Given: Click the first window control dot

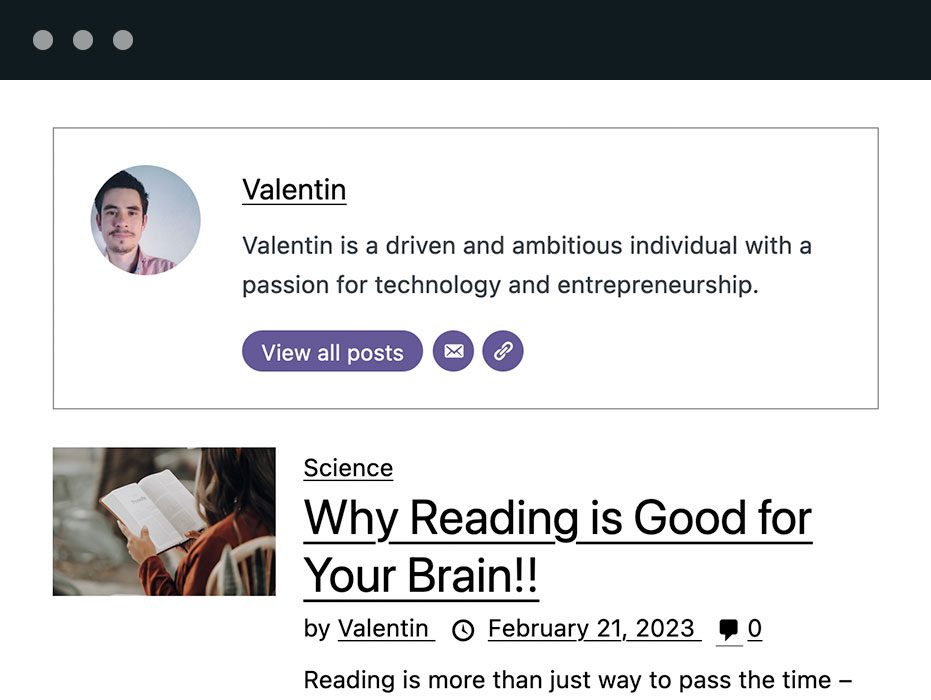Looking at the screenshot, I should (44, 40).
